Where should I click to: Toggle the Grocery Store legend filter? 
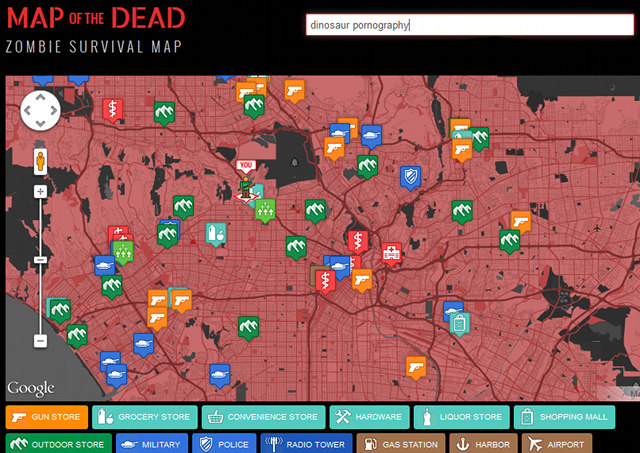(145, 417)
